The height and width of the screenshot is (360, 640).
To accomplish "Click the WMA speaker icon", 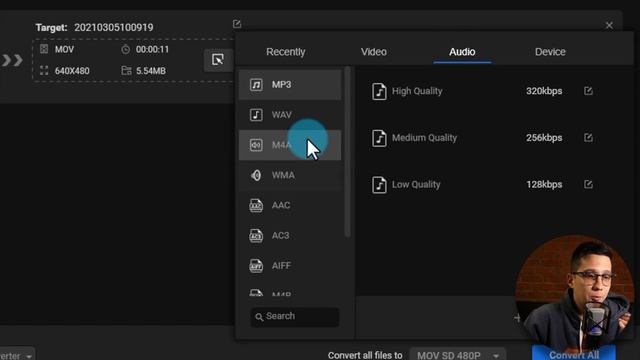I will click(x=256, y=175).
